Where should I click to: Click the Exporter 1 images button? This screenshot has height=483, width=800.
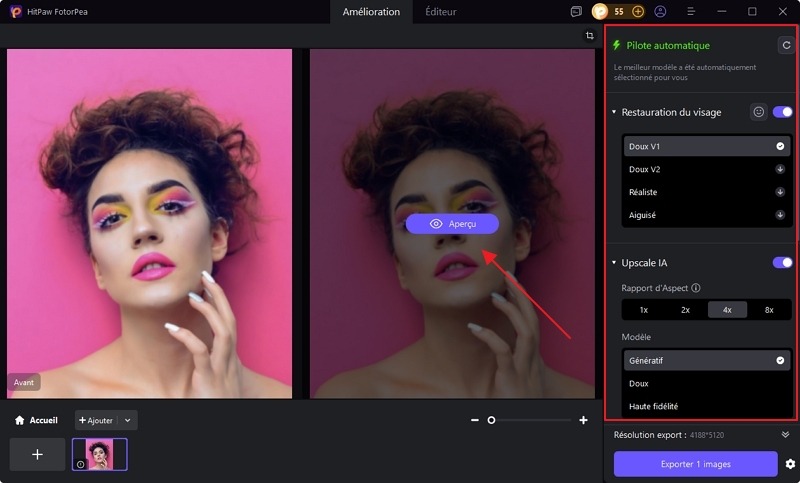pos(695,464)
